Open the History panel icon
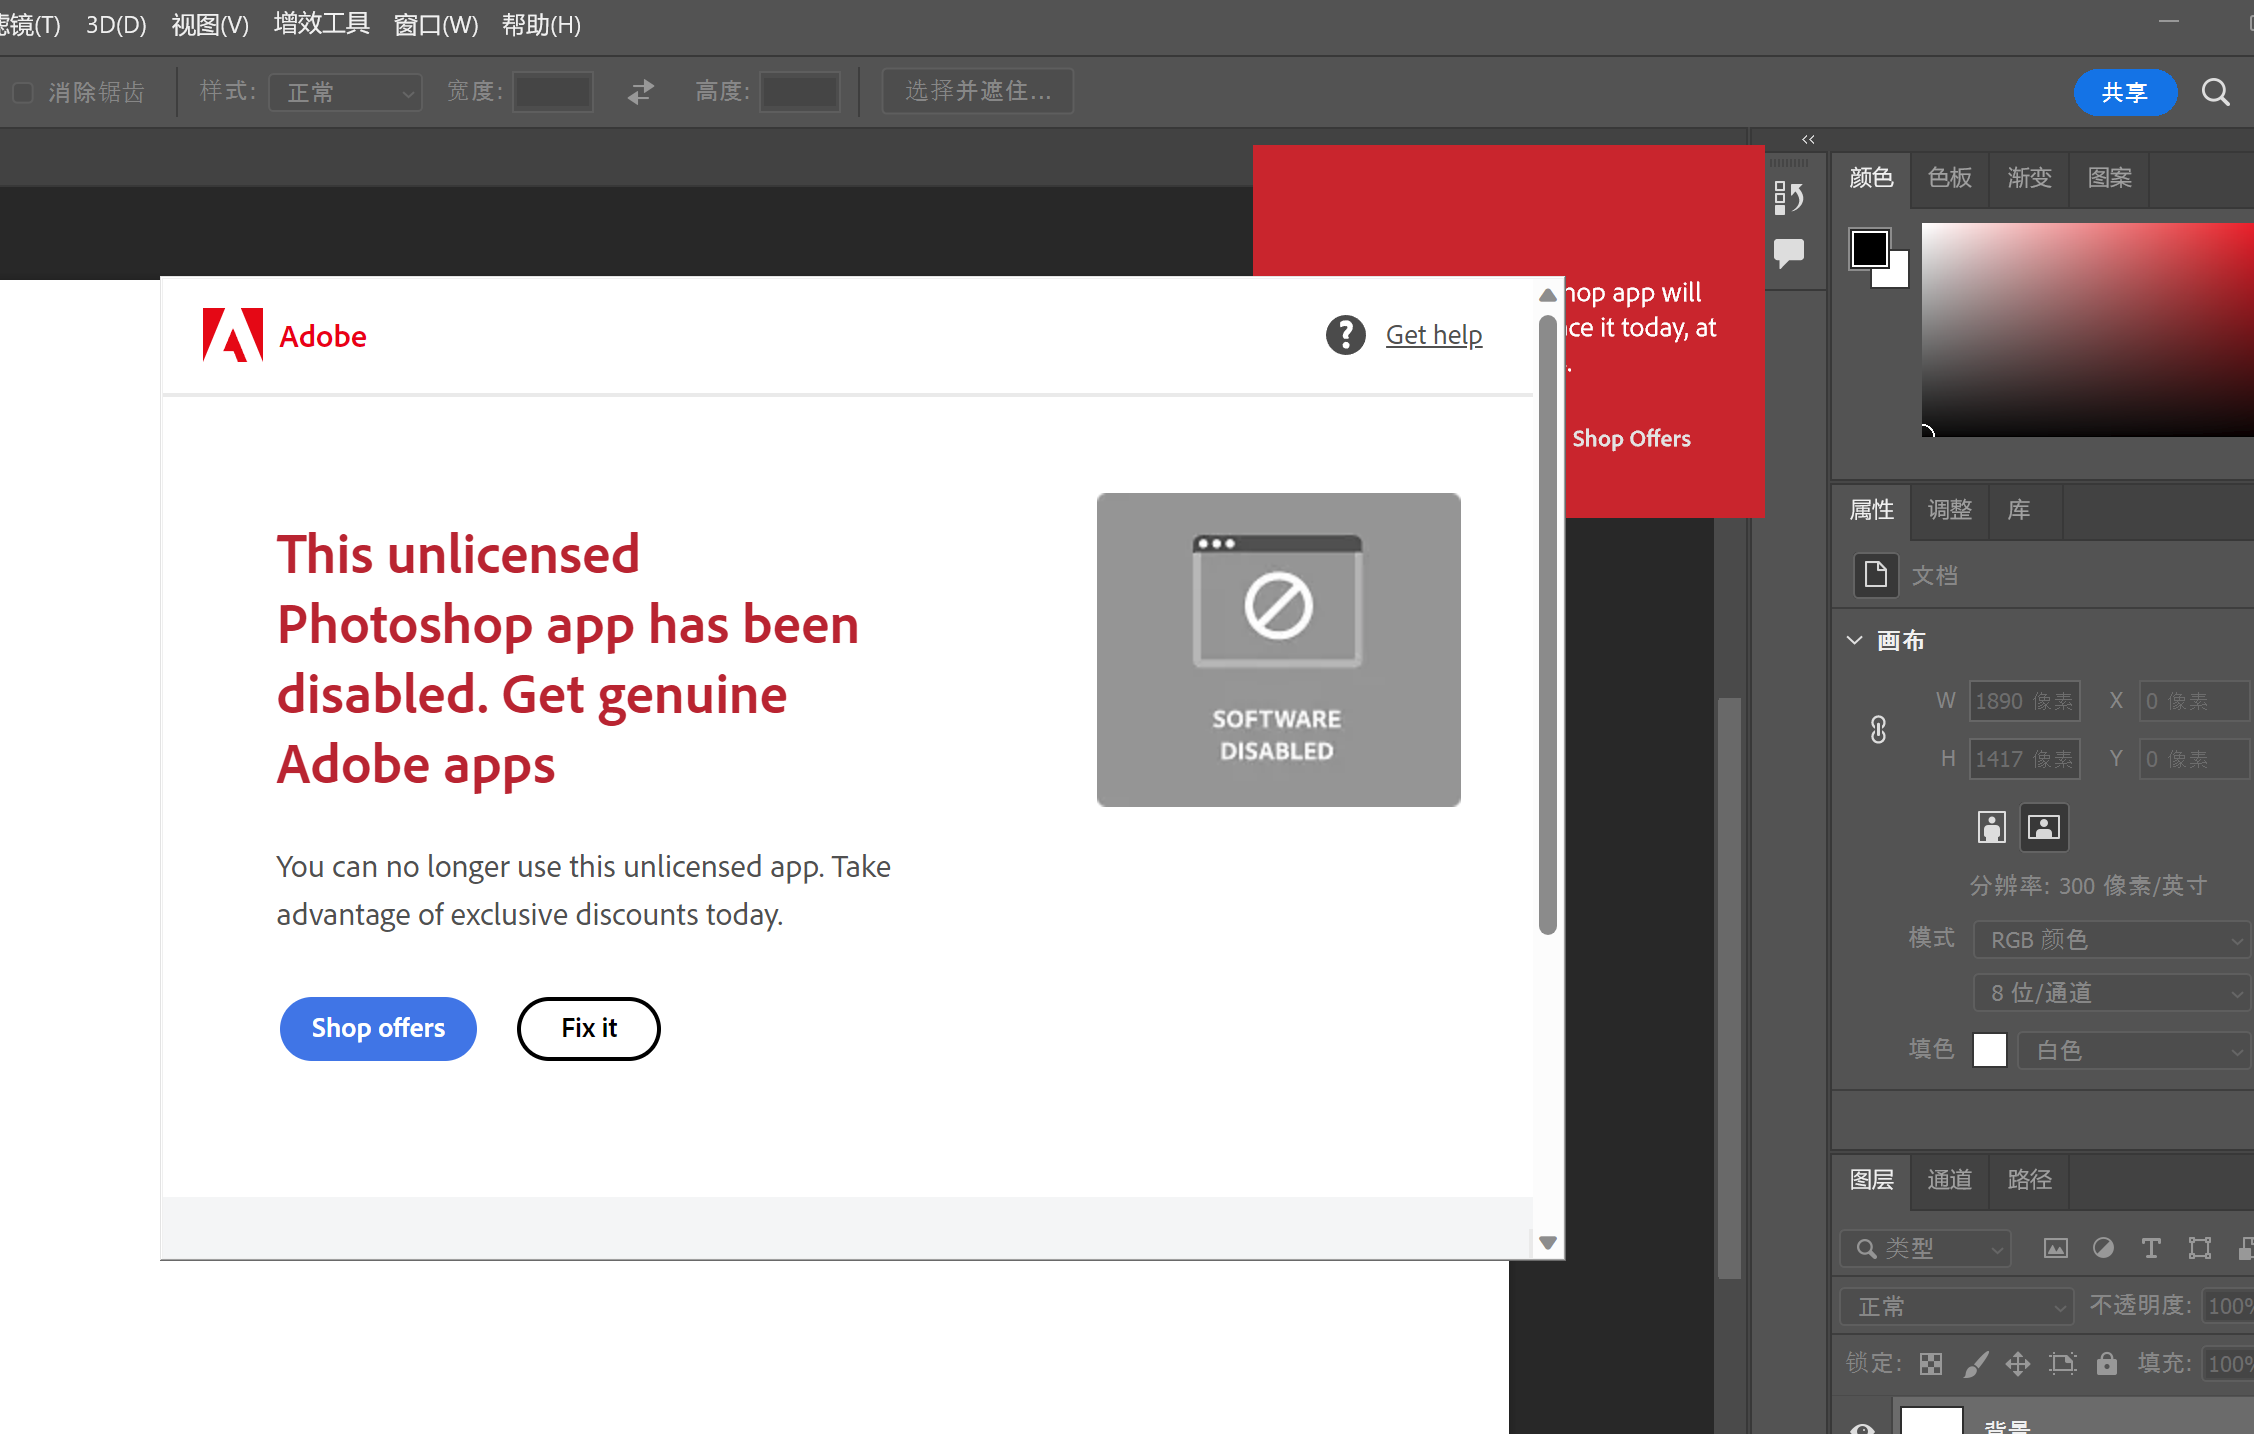The height and width of the screenshot is (1434, 2254). point(1789,197)
